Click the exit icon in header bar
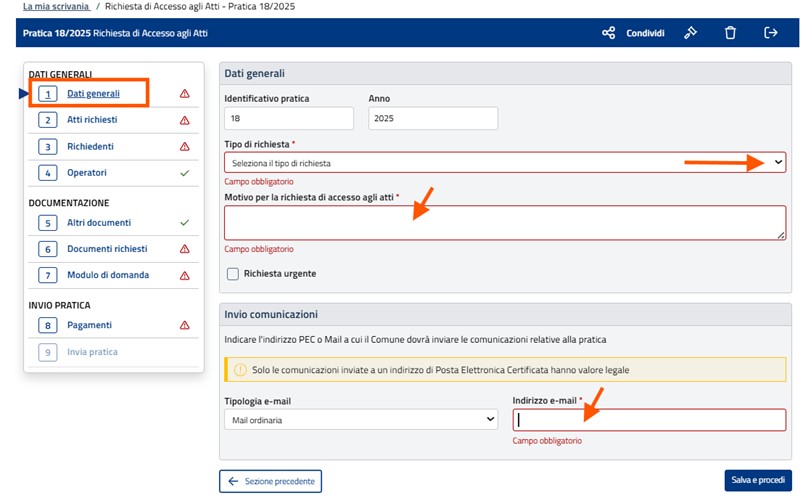 pyautogui.click(x=770, y=33)
